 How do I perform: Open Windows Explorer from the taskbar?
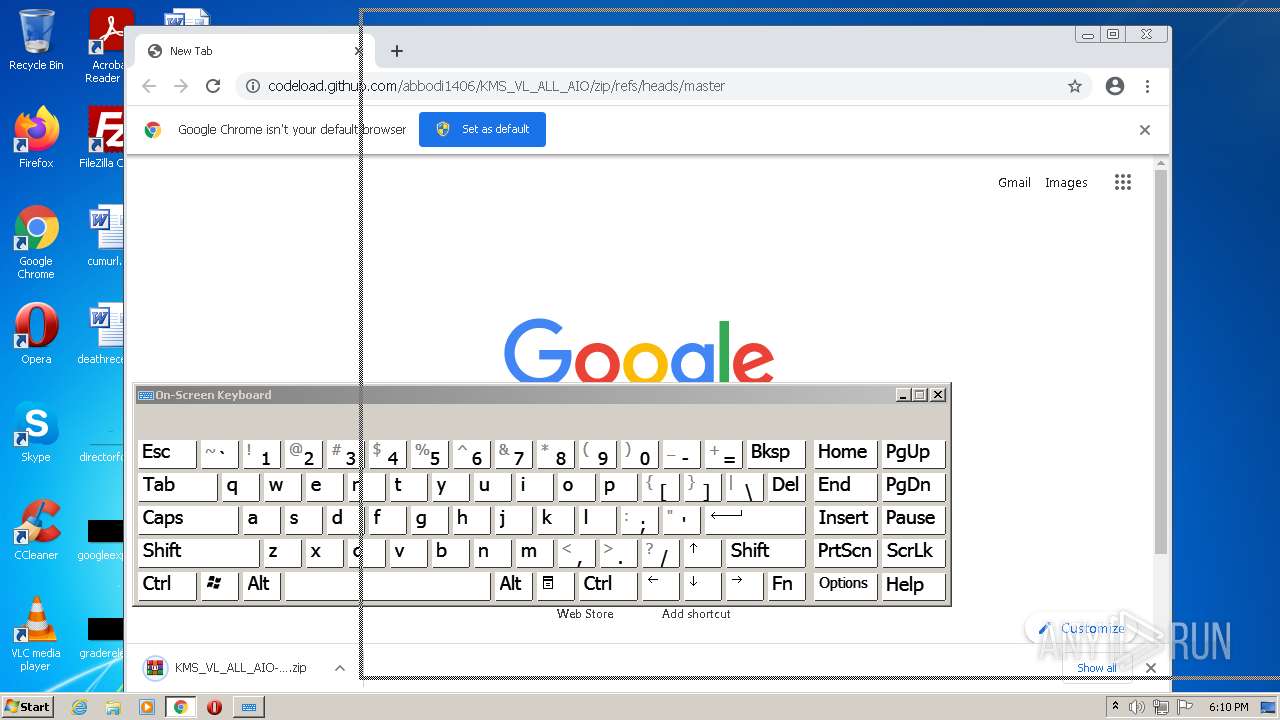click(113, 707)
